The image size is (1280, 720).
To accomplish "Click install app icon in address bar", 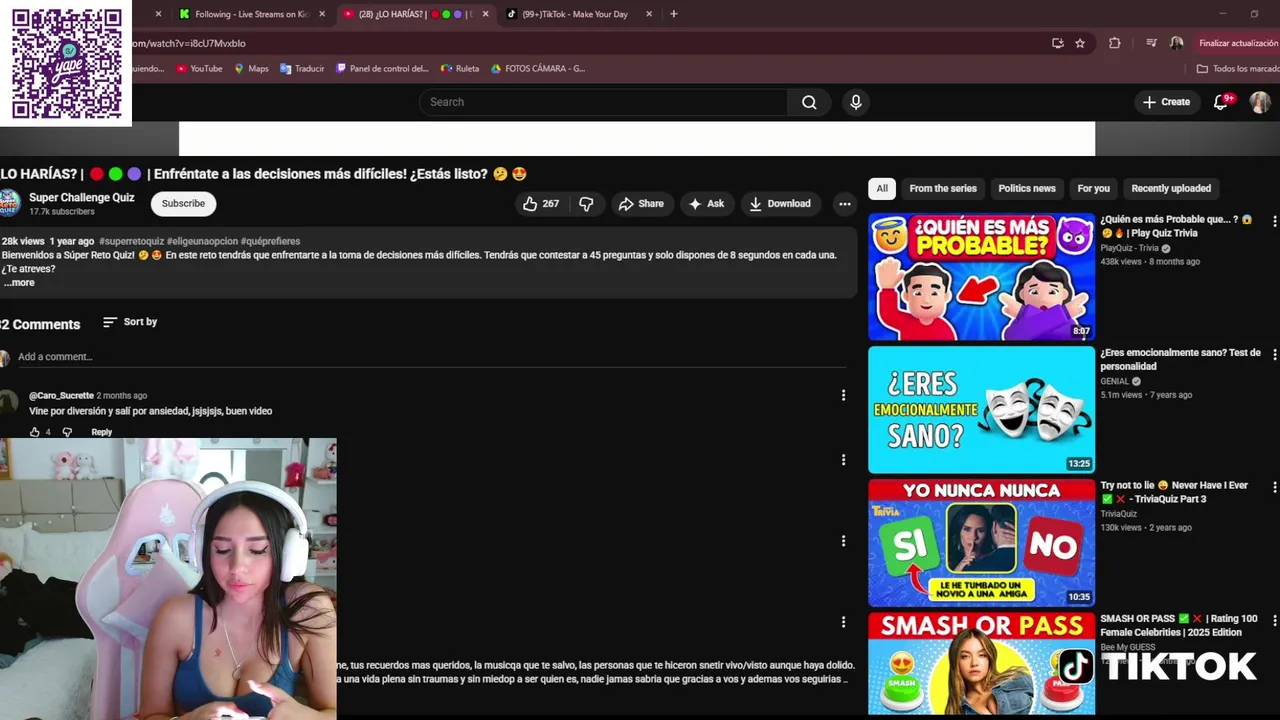I will [x=1057, y=43].
